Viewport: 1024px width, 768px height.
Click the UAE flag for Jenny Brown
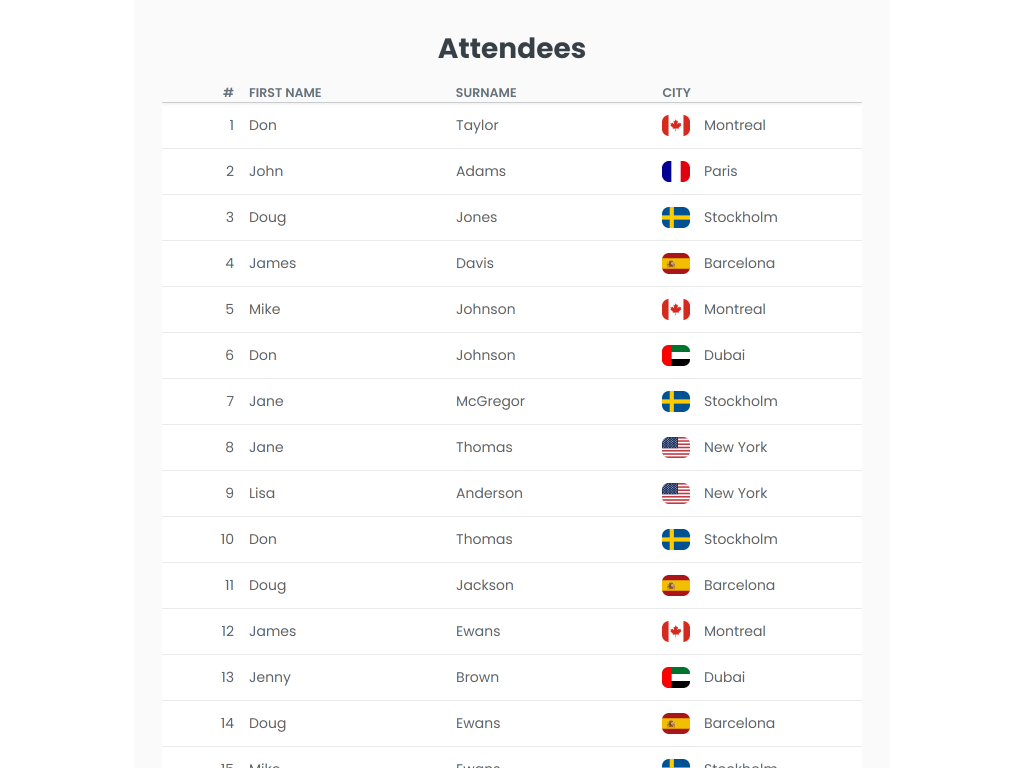pyautogui.click(x=675, y=677)
